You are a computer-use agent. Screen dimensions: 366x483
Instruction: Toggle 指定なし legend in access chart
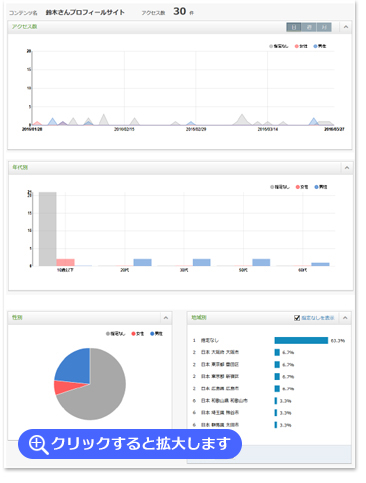pos(279,46)
